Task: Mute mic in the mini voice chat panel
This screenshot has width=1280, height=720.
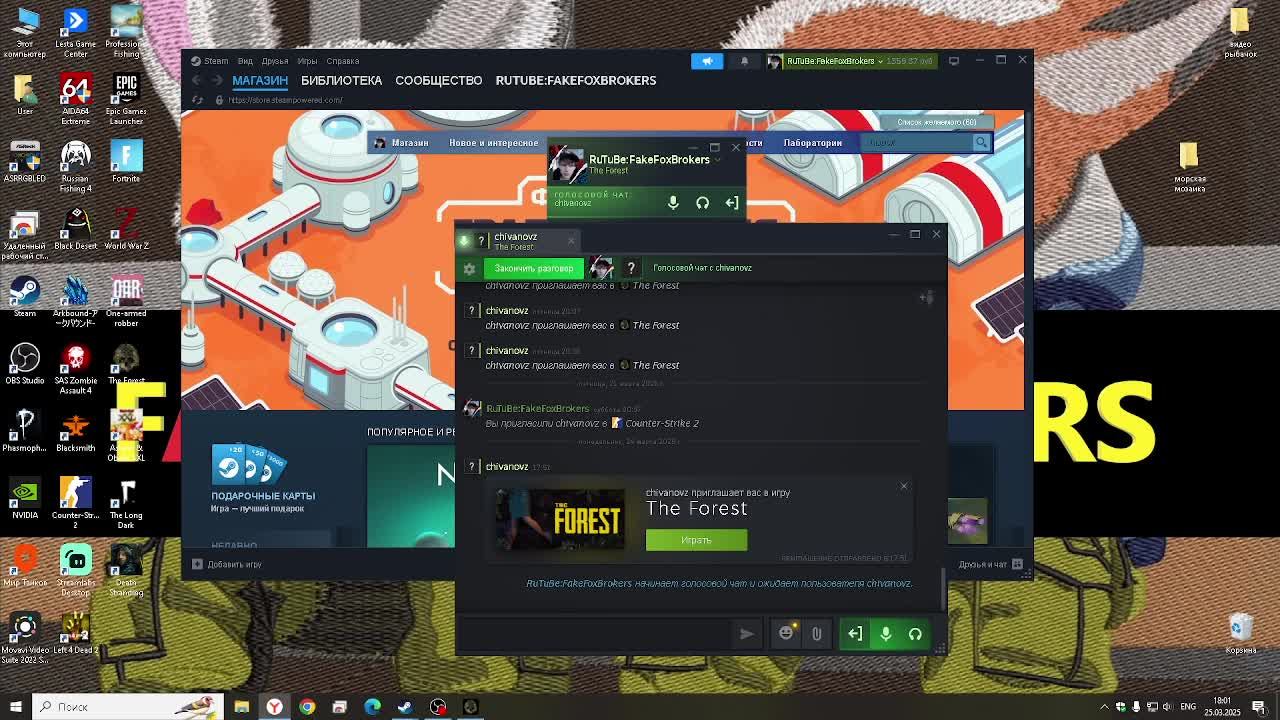Action: [x=673, y=203]
